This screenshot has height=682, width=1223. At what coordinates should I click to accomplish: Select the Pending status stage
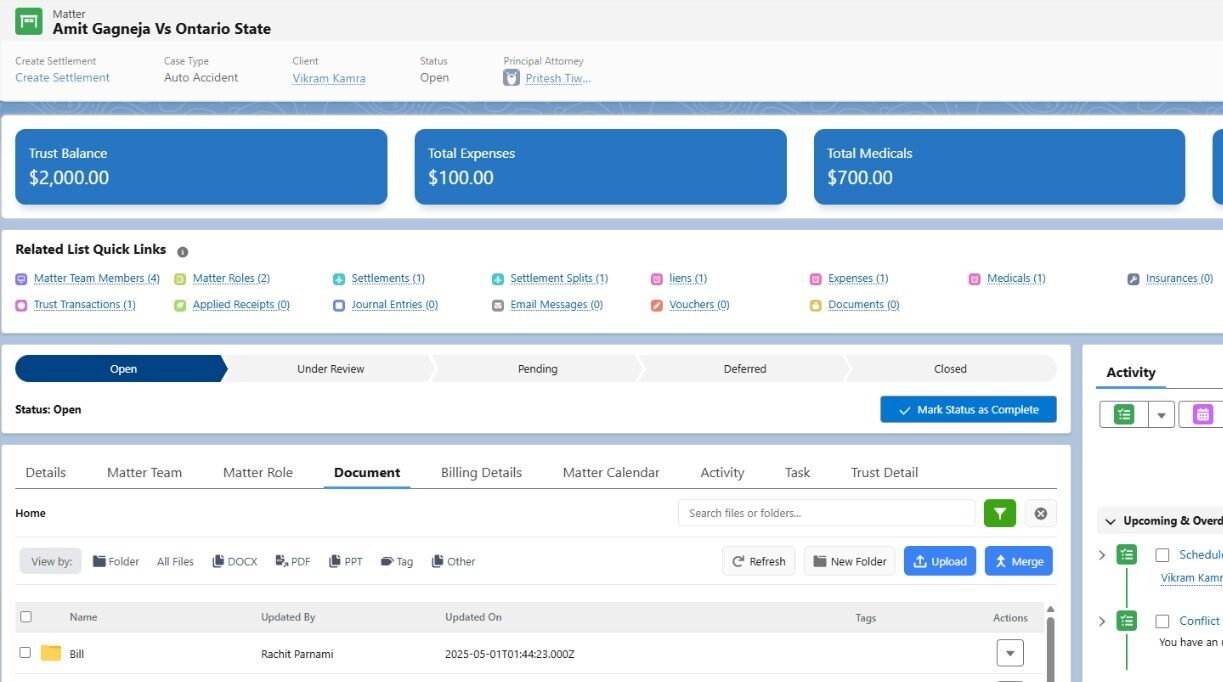coord(538,369)
